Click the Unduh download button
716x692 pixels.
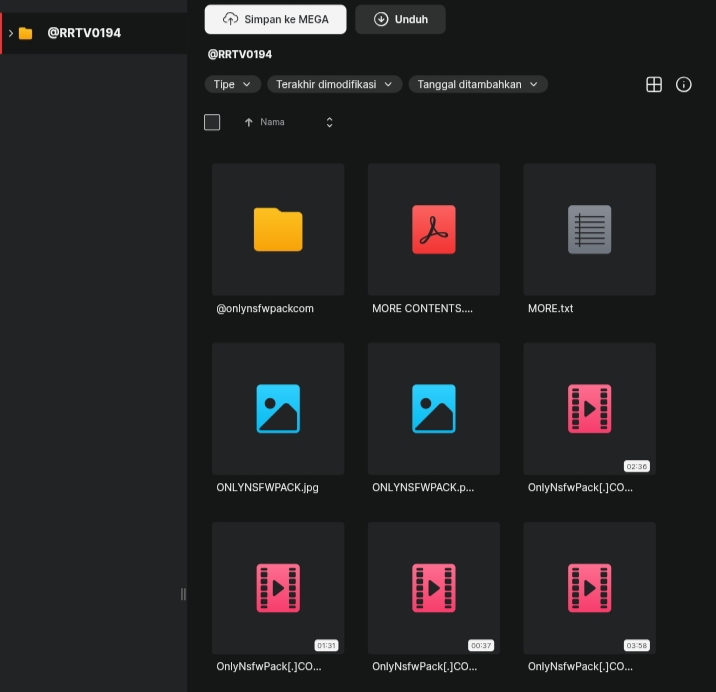coord(400,19)
